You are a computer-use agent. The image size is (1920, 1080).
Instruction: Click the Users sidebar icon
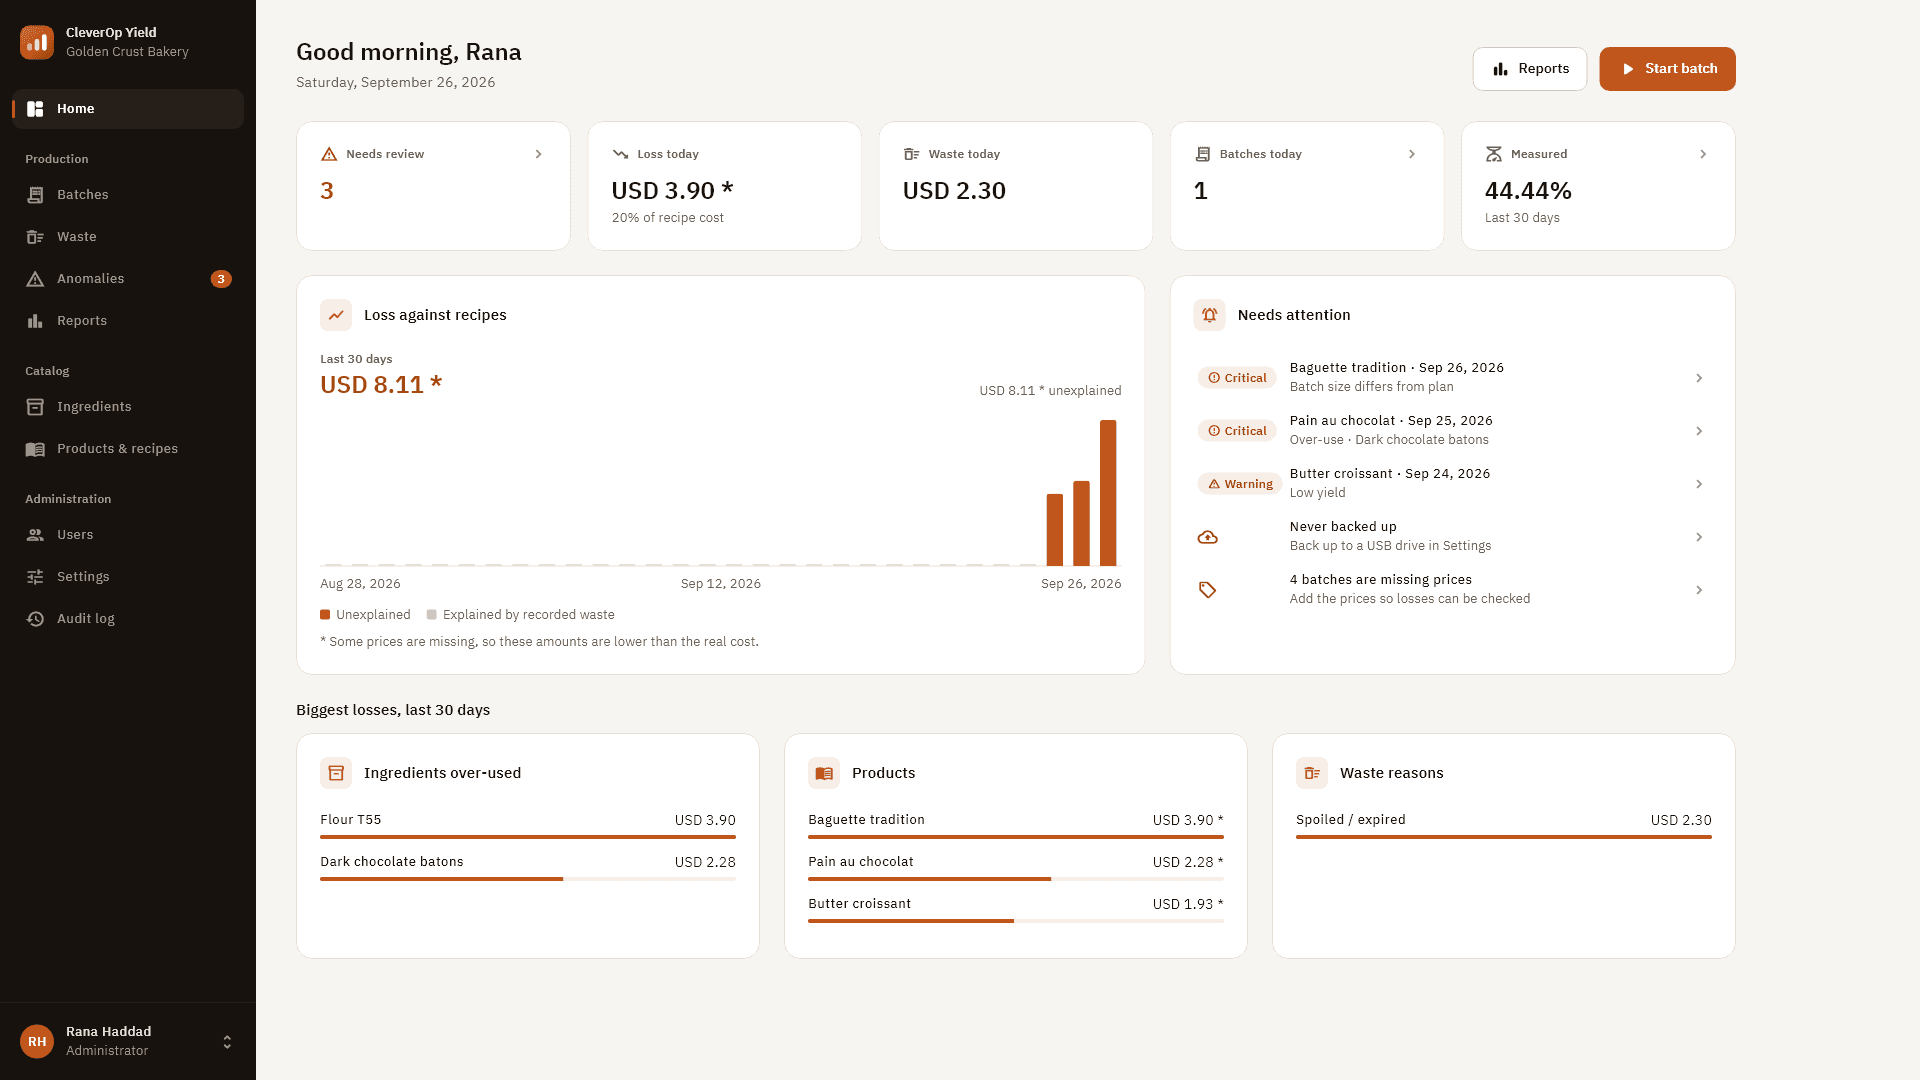tap(35, 535)
